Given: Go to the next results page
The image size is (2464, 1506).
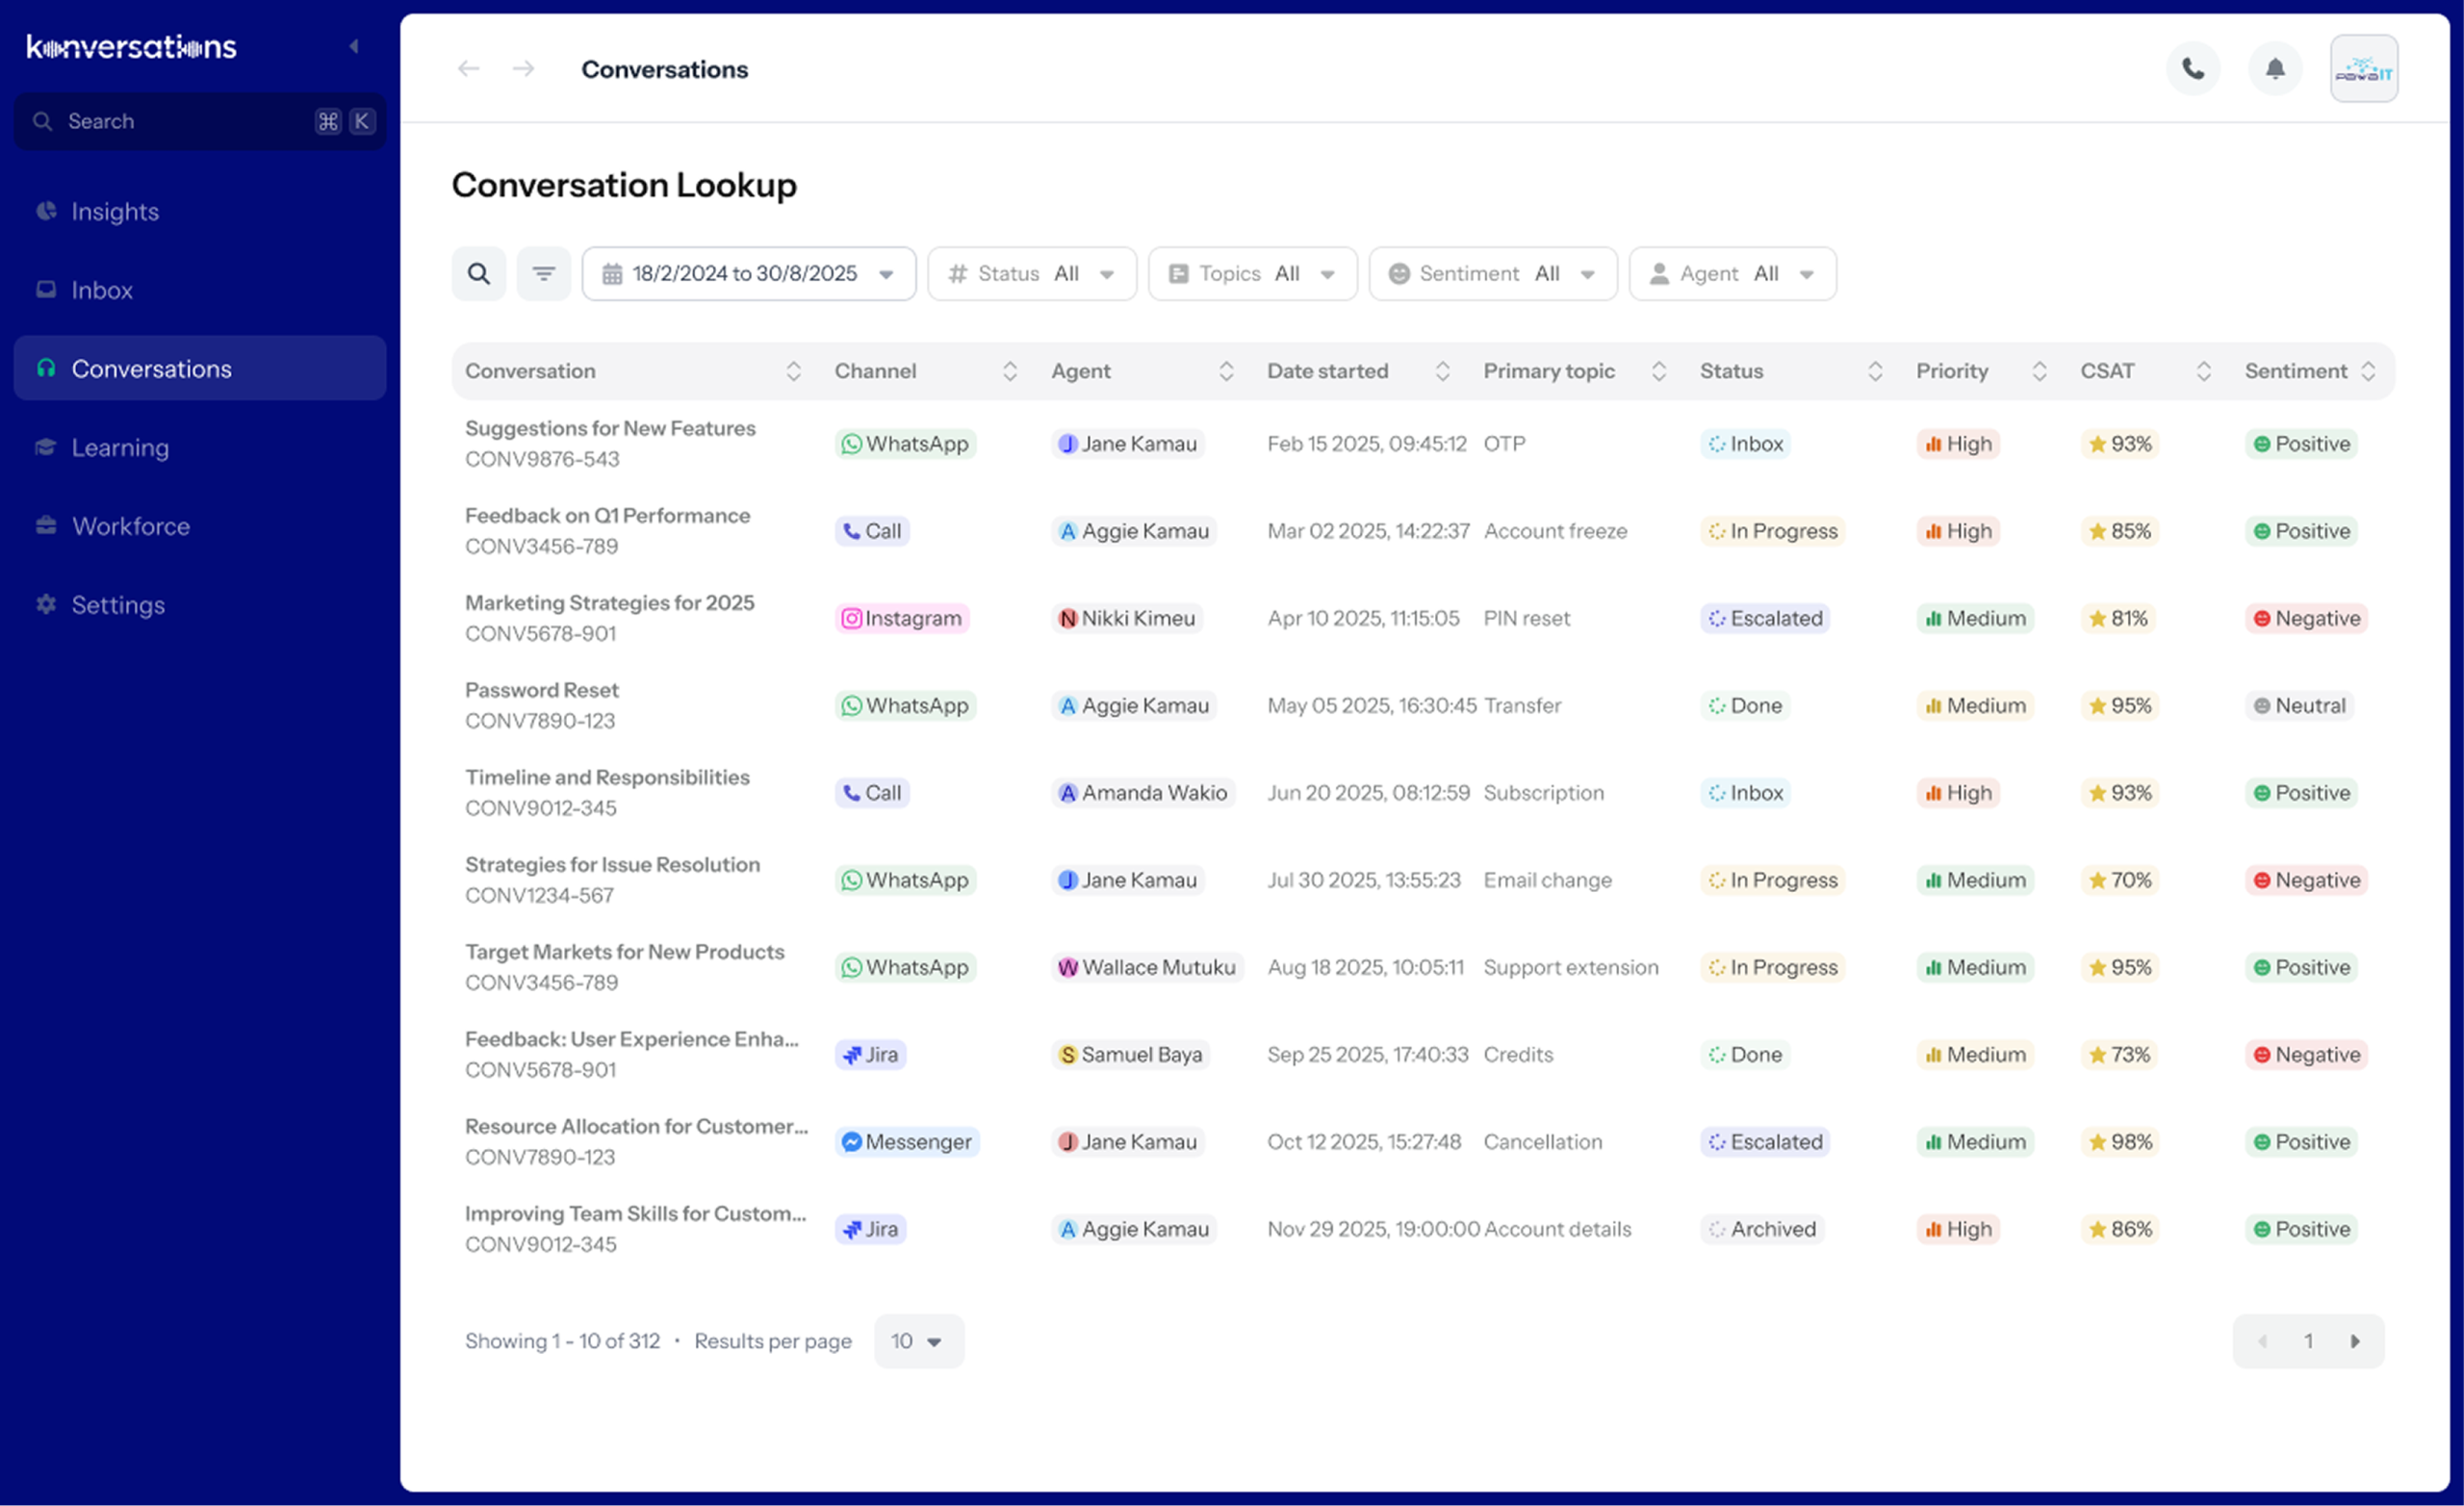Looking at the screenshot, I should click(x=2354, y=1341).
